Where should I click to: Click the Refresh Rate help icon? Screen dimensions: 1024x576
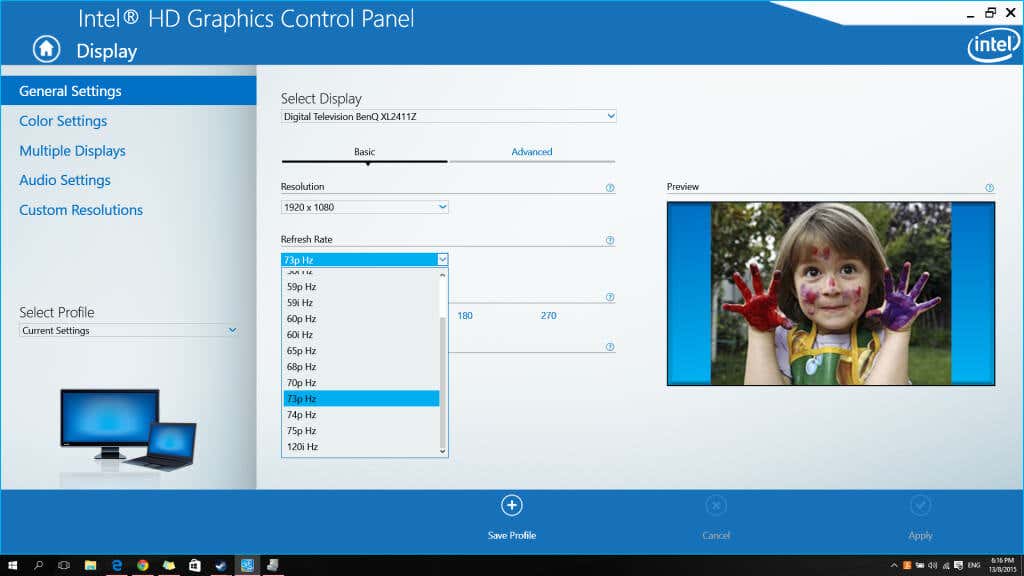coord(610,241)
